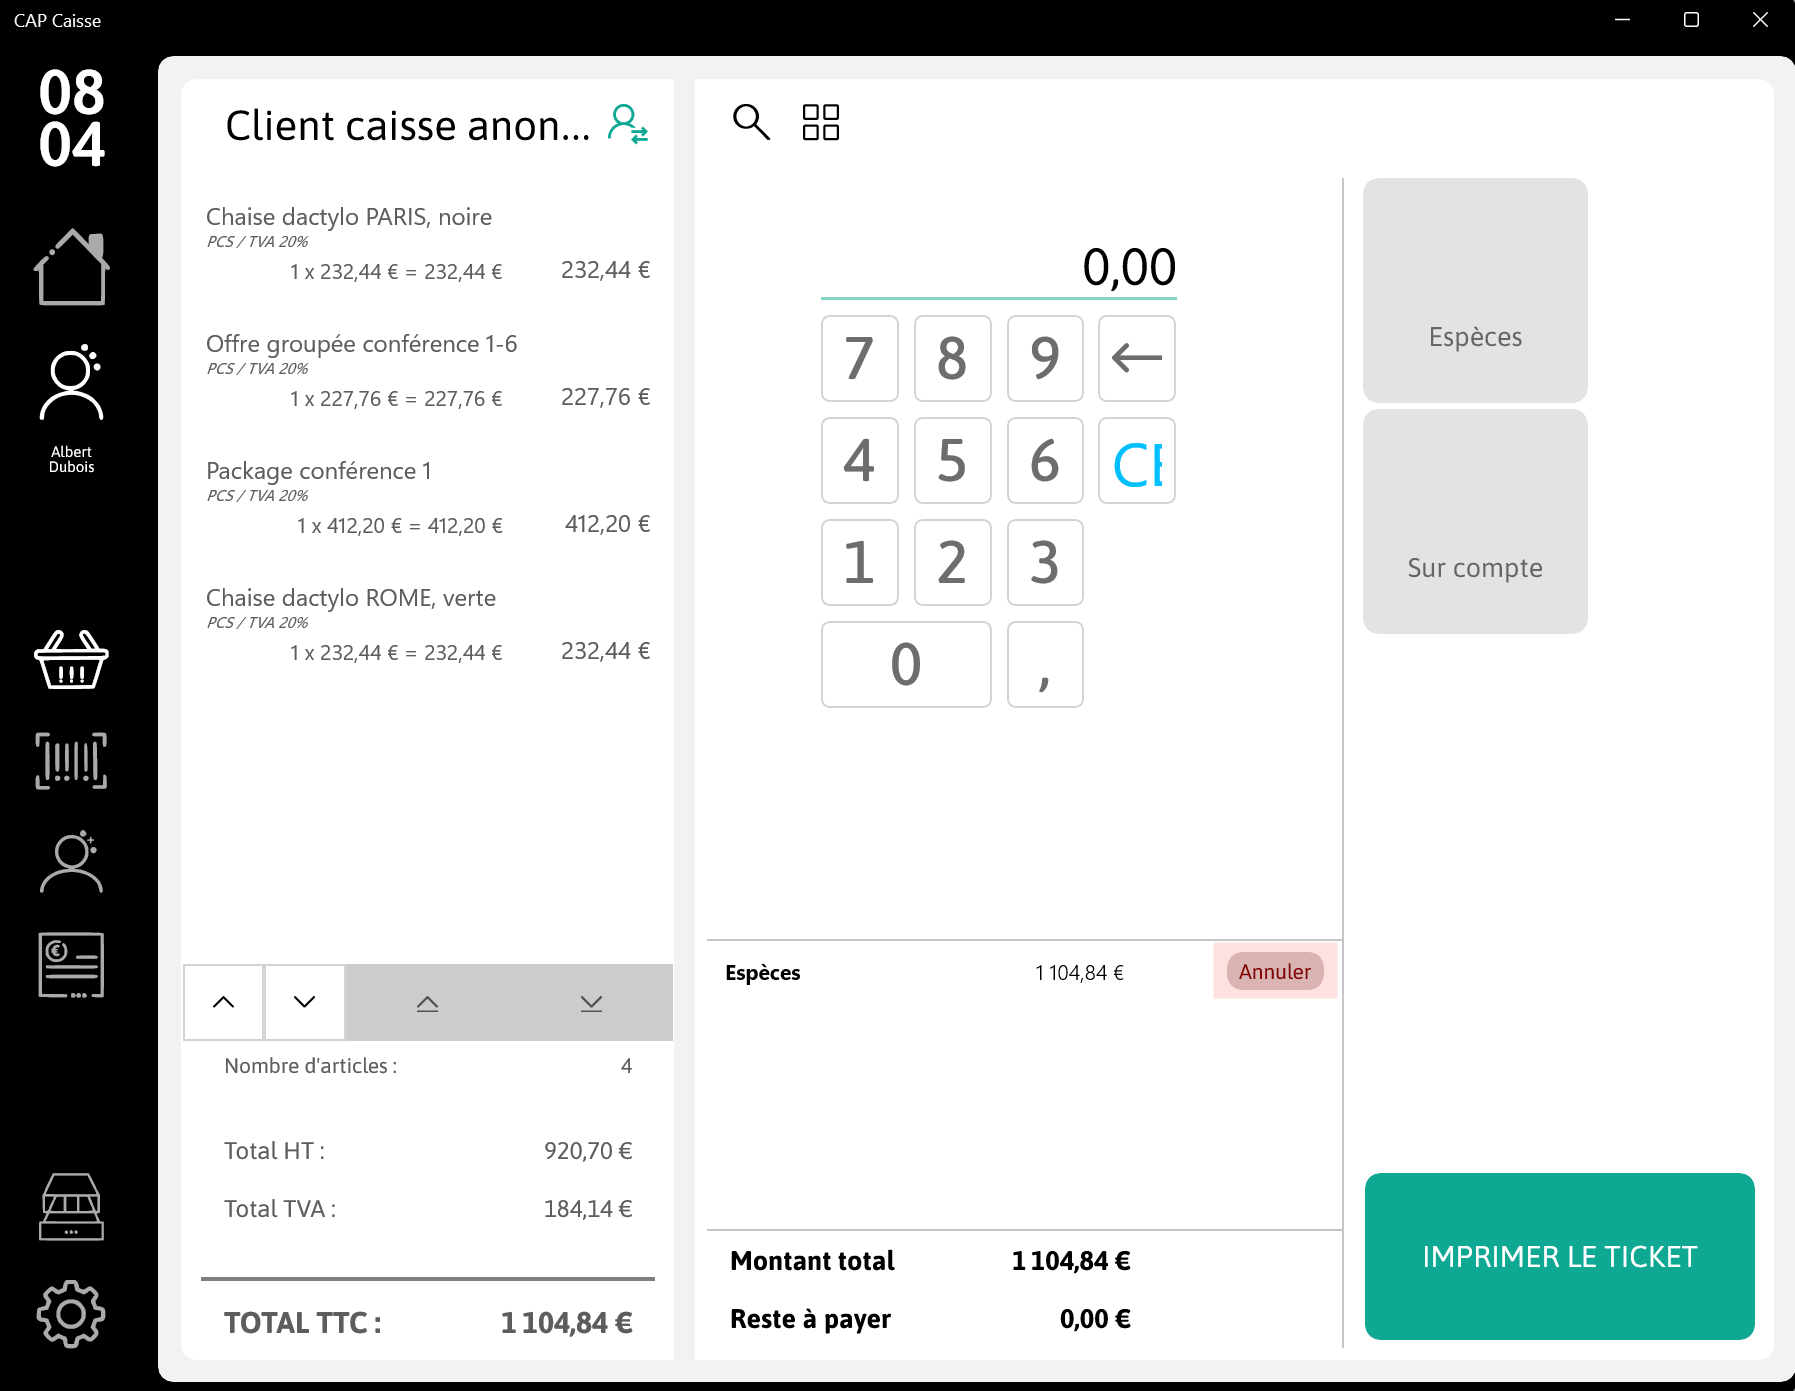The height and width of the screenshot is (1391, 1795).
Task: Select Package conférence 1 line
Action: point(428,498)
